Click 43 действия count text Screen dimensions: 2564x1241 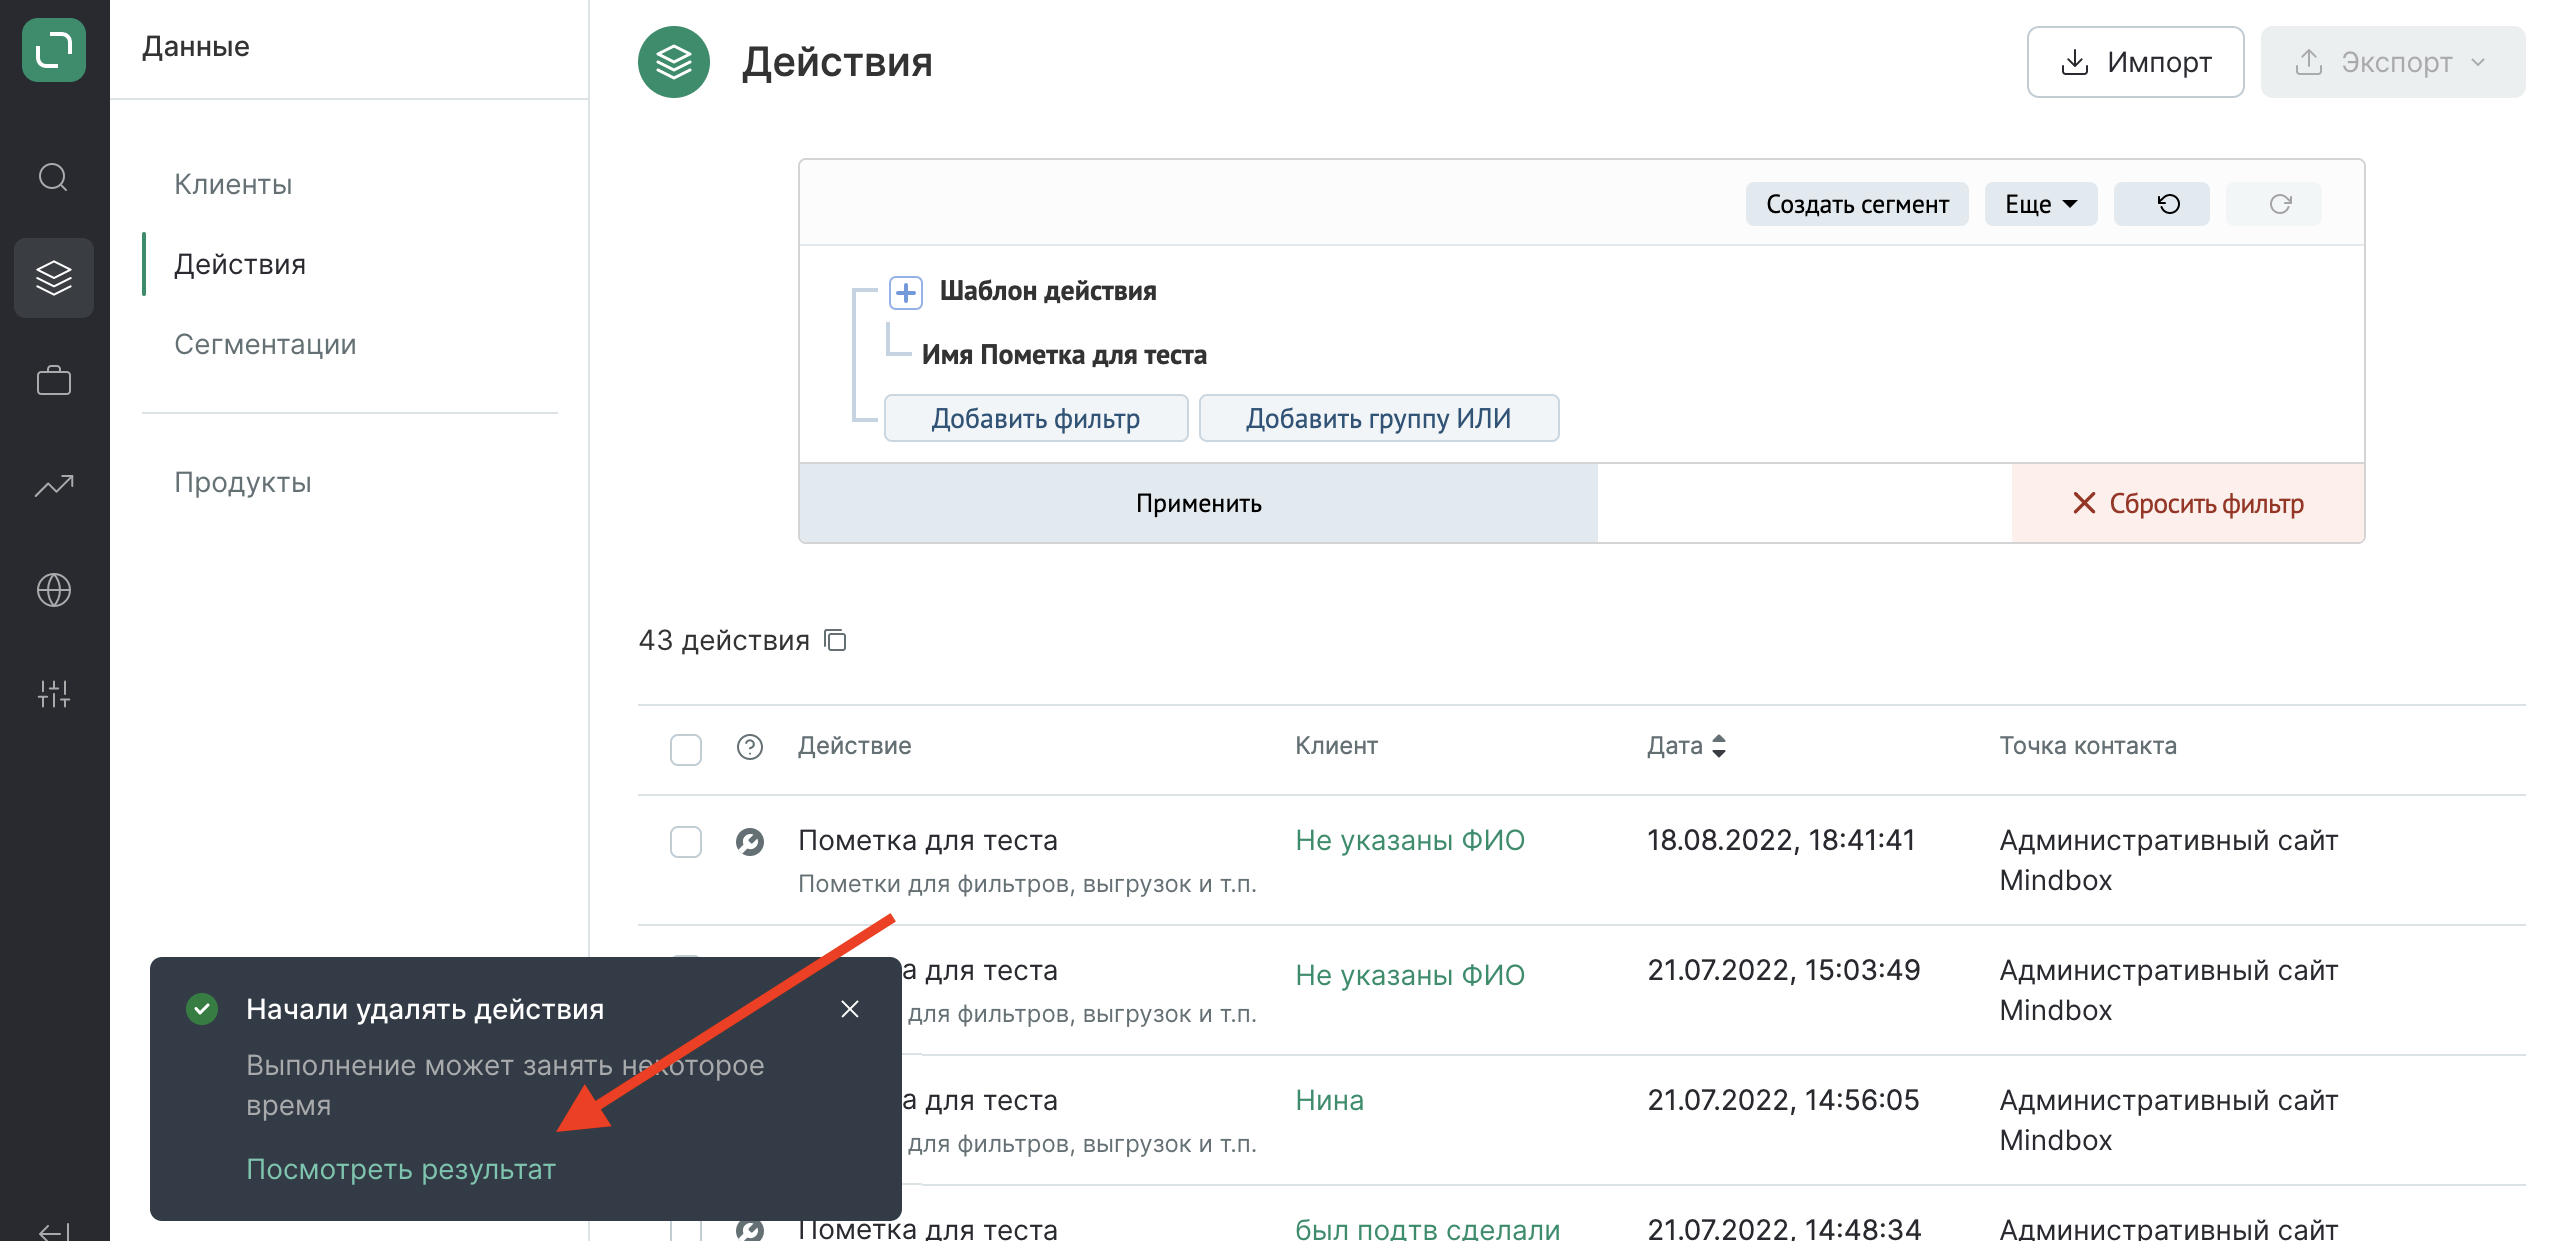tap(724, 640)
